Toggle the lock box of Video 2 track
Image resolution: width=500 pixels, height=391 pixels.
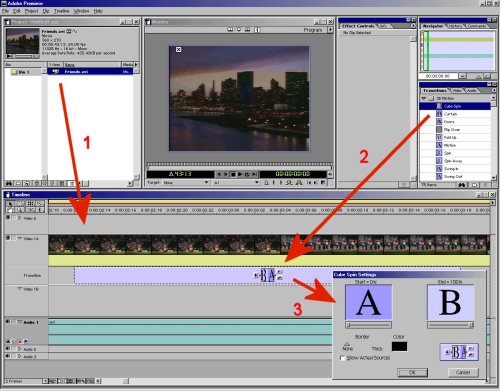click(x=14, y=218)
